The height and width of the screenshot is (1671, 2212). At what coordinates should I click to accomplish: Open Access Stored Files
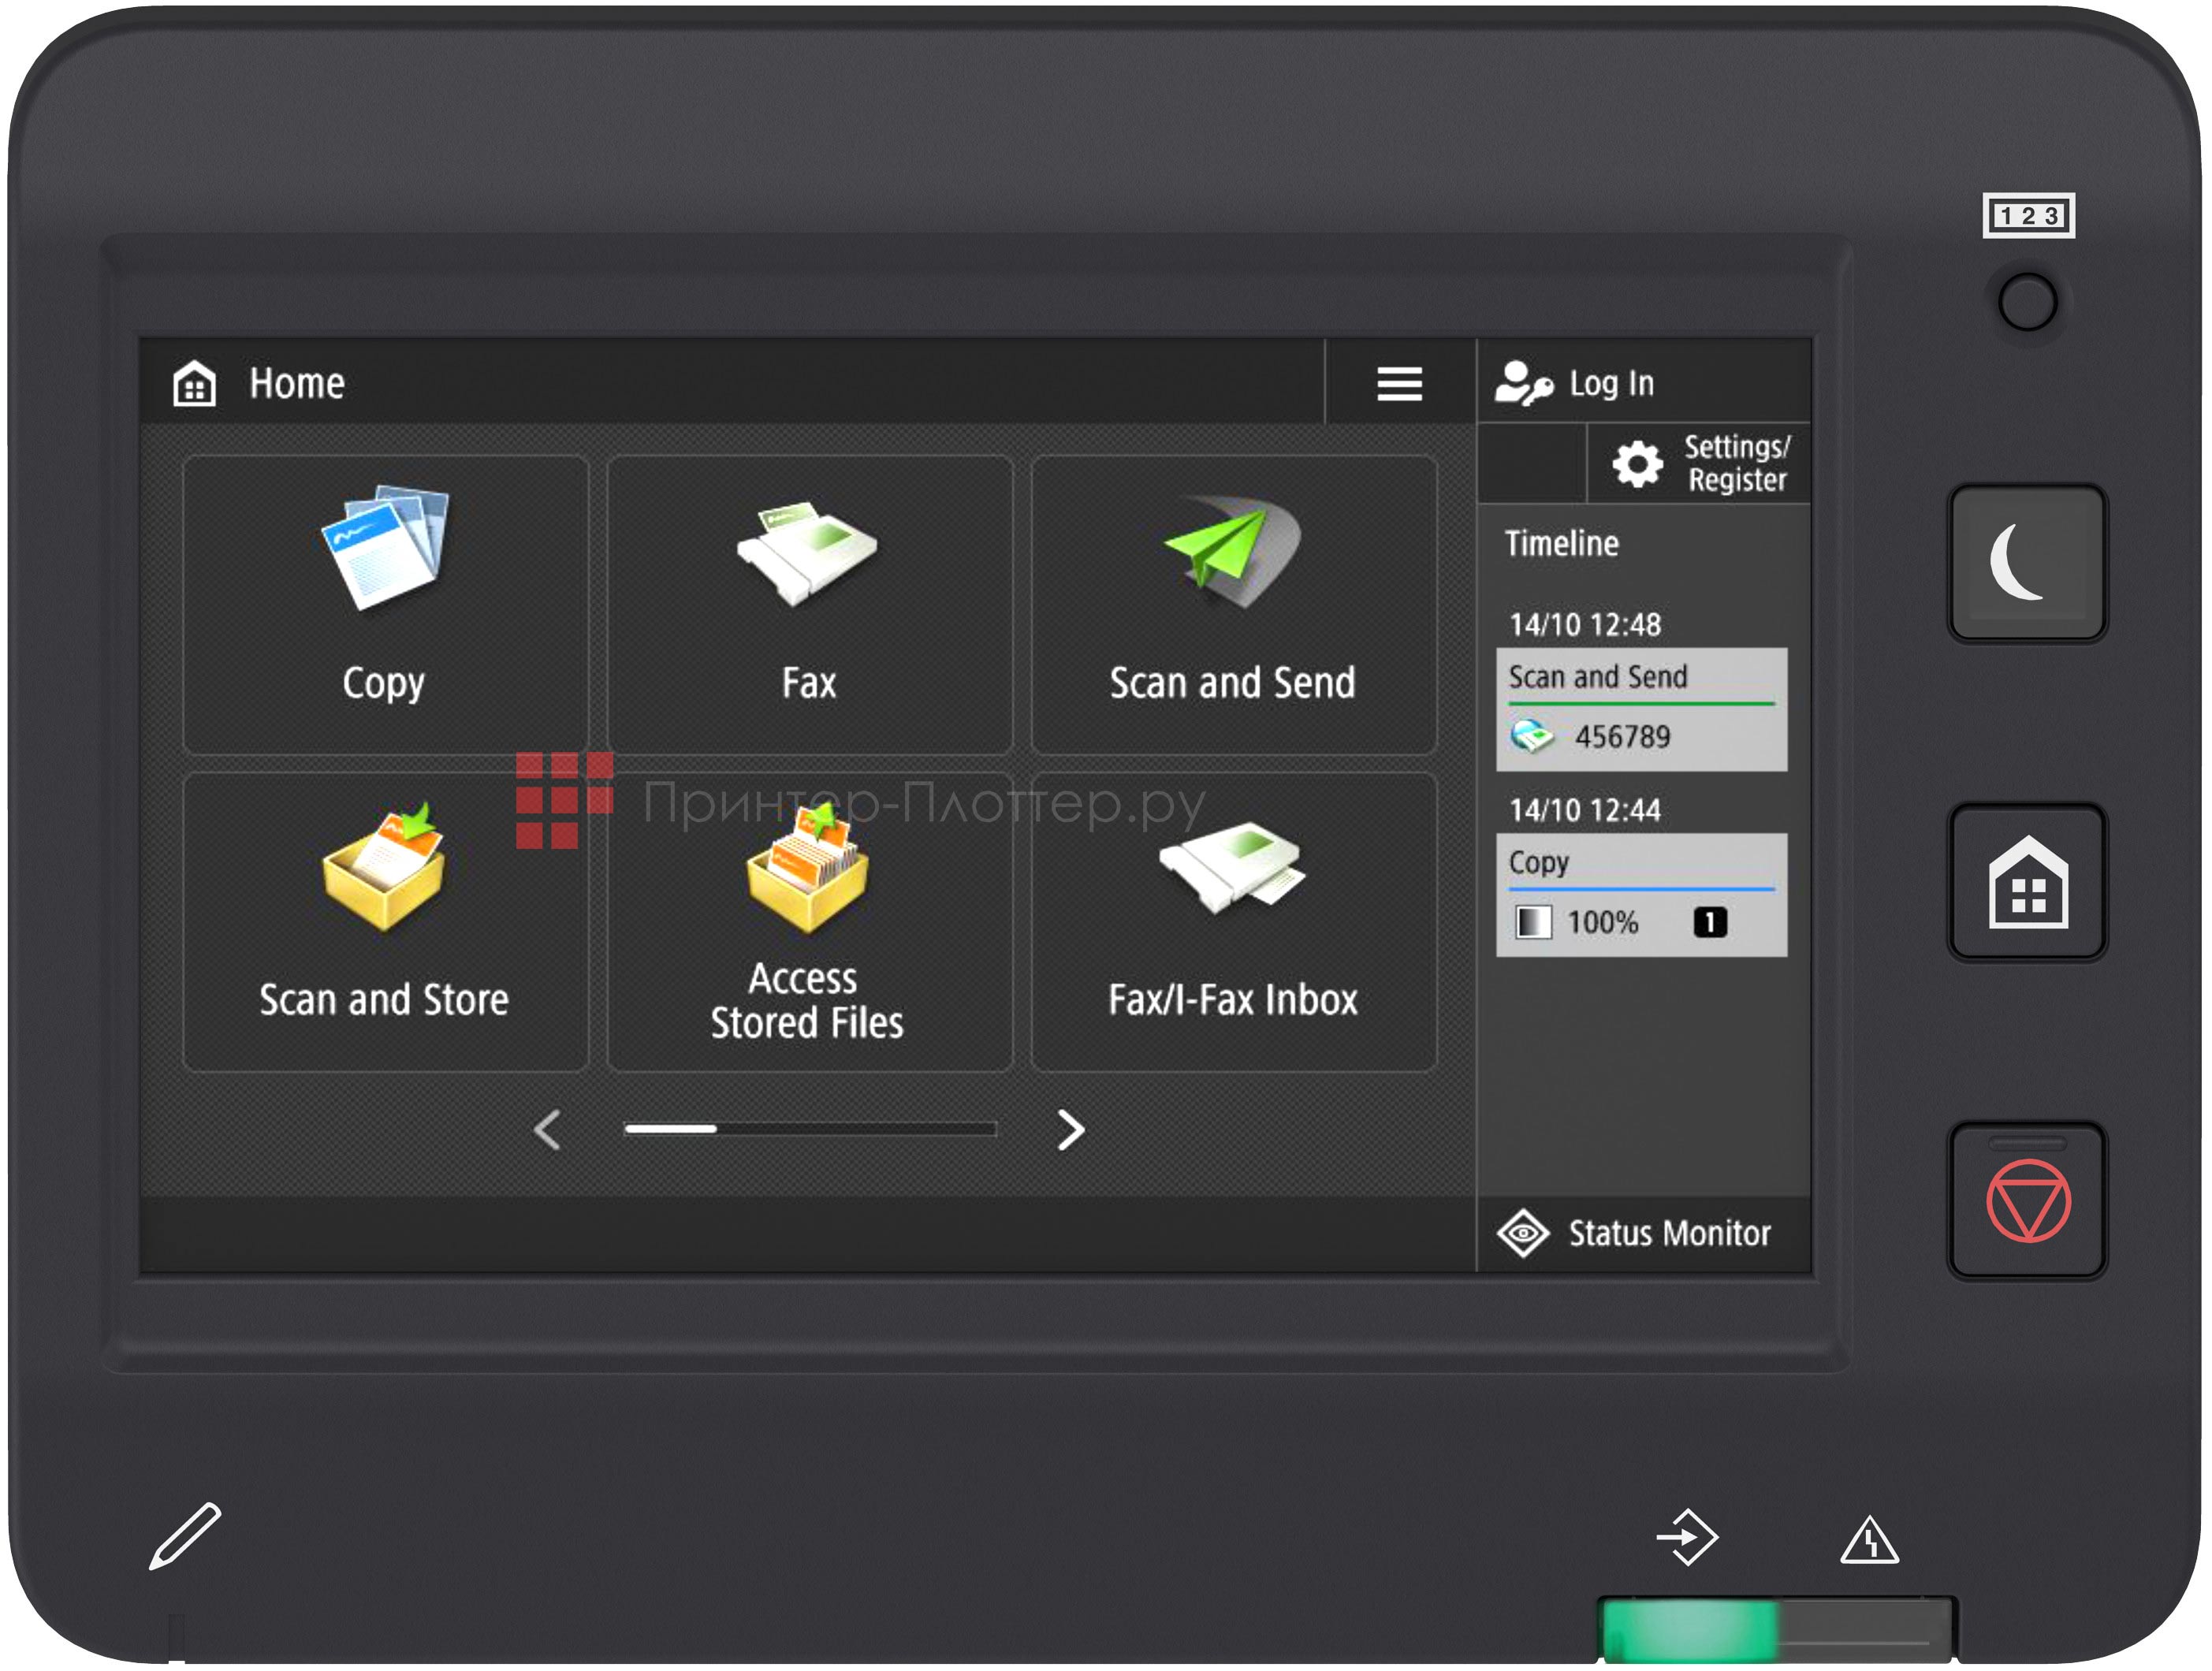809,922
